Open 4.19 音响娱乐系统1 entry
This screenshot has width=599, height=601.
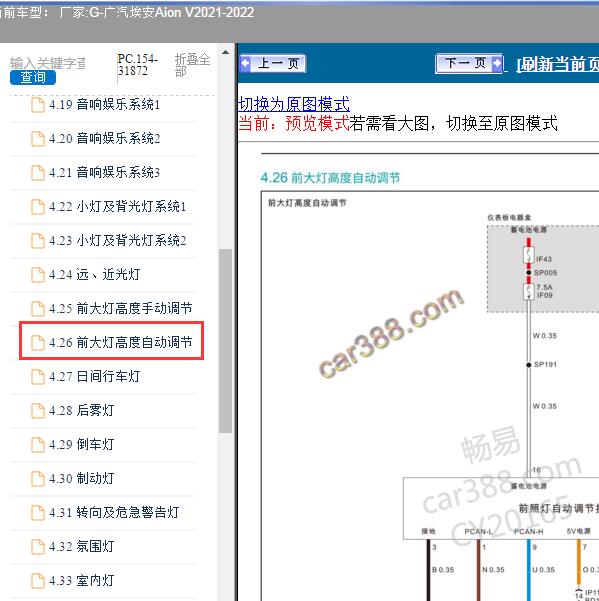coord(104,105)
